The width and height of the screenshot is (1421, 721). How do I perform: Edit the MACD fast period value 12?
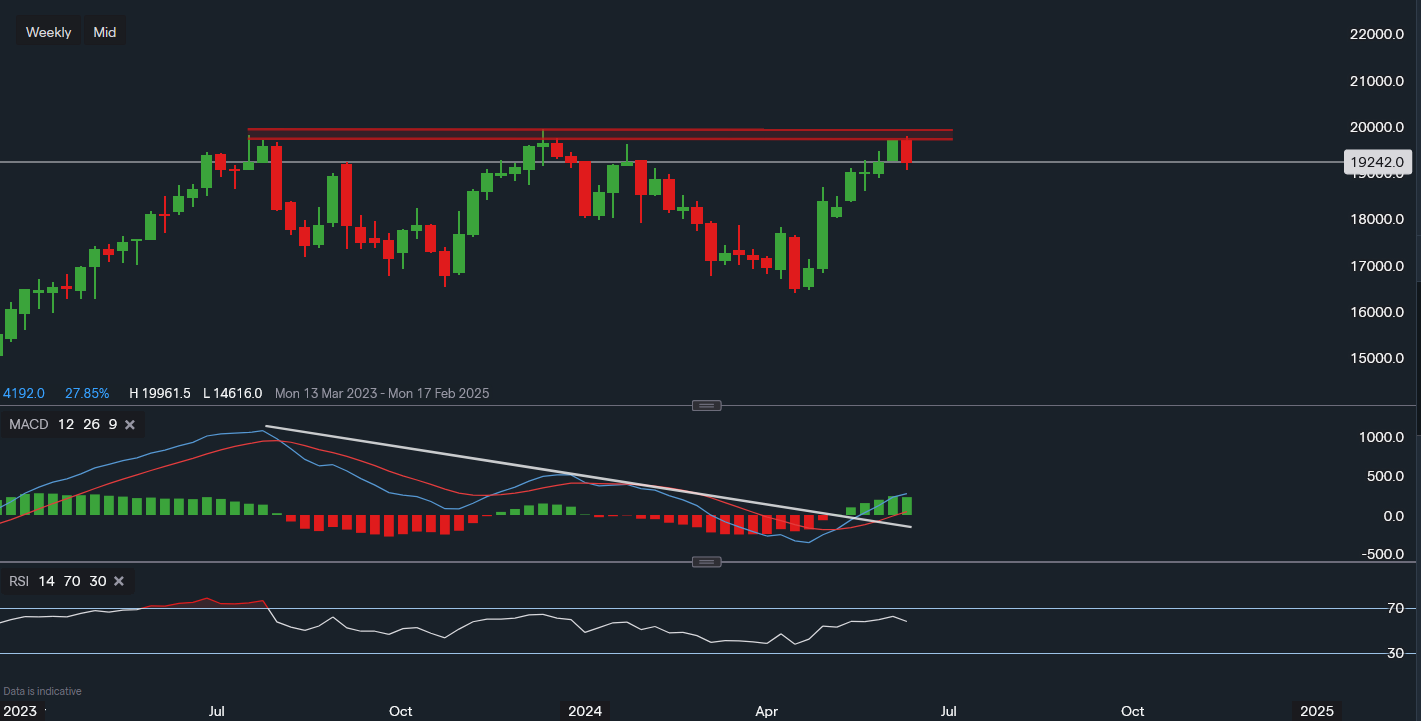[65, 425]
